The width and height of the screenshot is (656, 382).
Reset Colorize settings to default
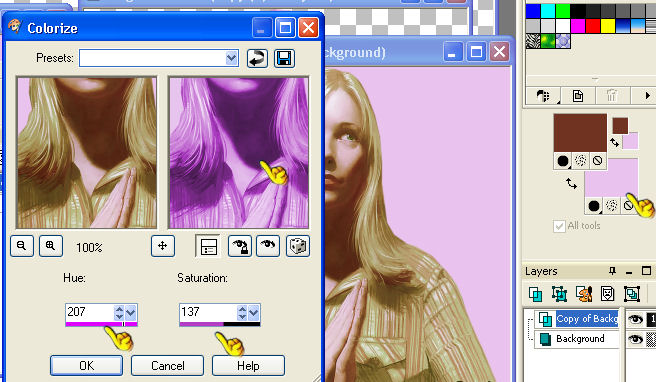(257, 58)
